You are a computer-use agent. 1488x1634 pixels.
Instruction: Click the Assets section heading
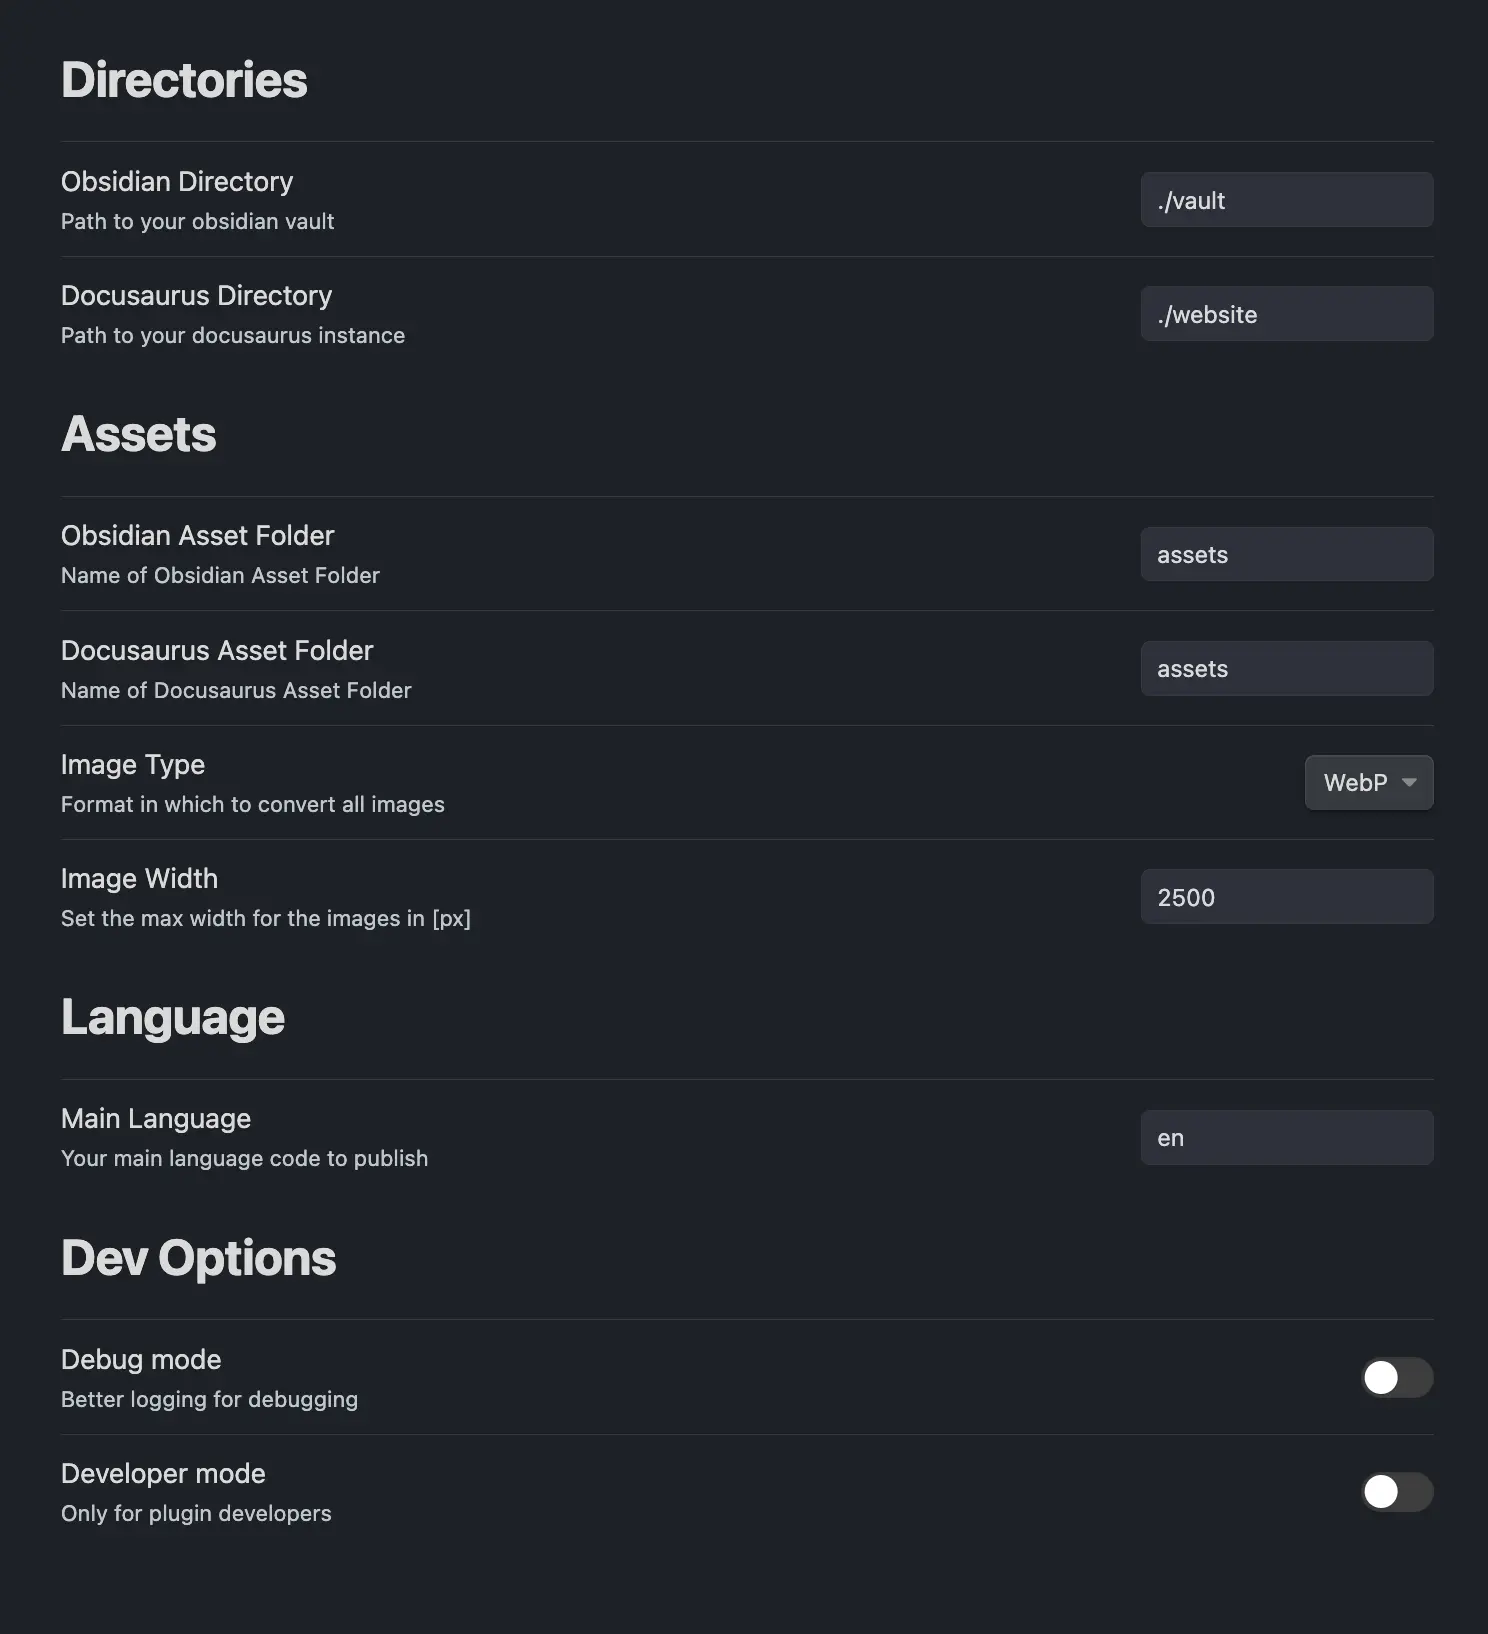(139, 434)
